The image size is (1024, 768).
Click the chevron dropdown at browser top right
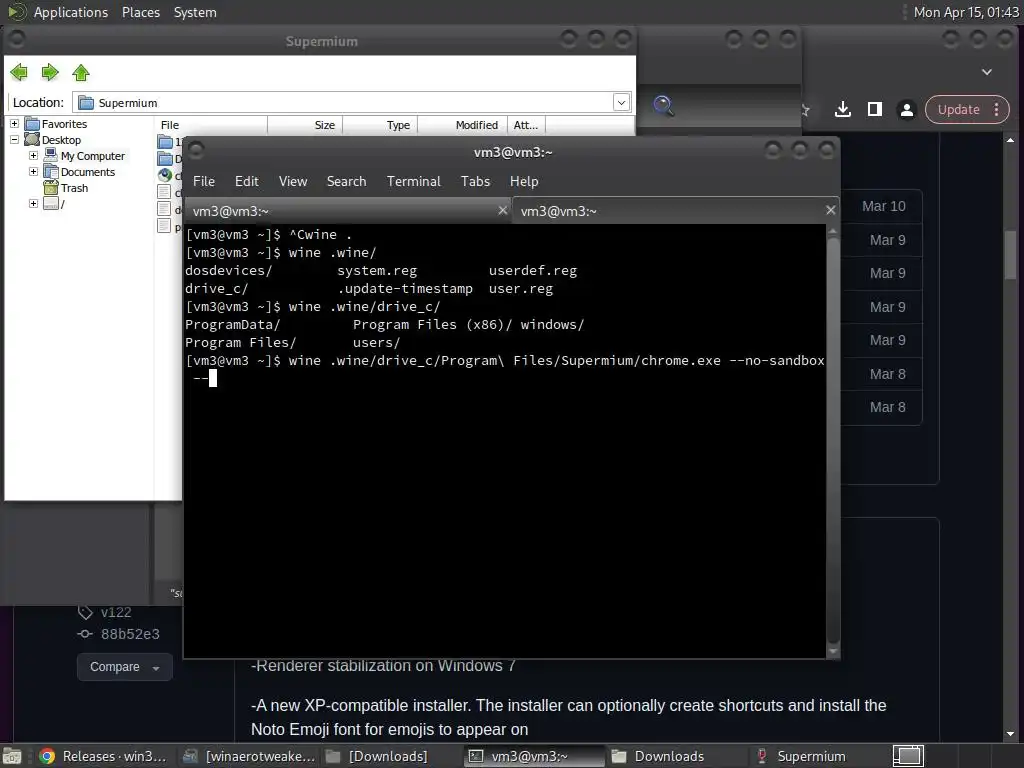coord(987,72)
